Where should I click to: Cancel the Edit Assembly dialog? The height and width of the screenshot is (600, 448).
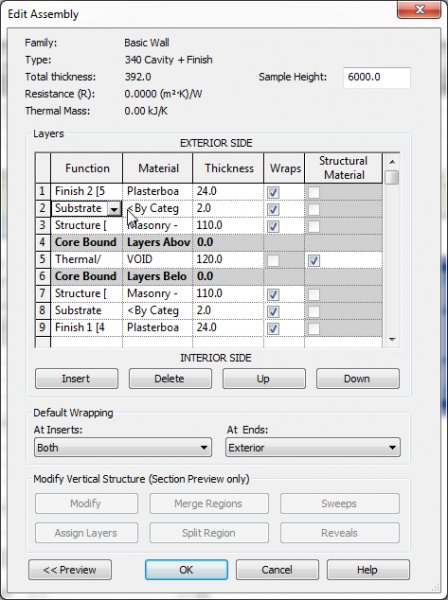click(277, 570)
